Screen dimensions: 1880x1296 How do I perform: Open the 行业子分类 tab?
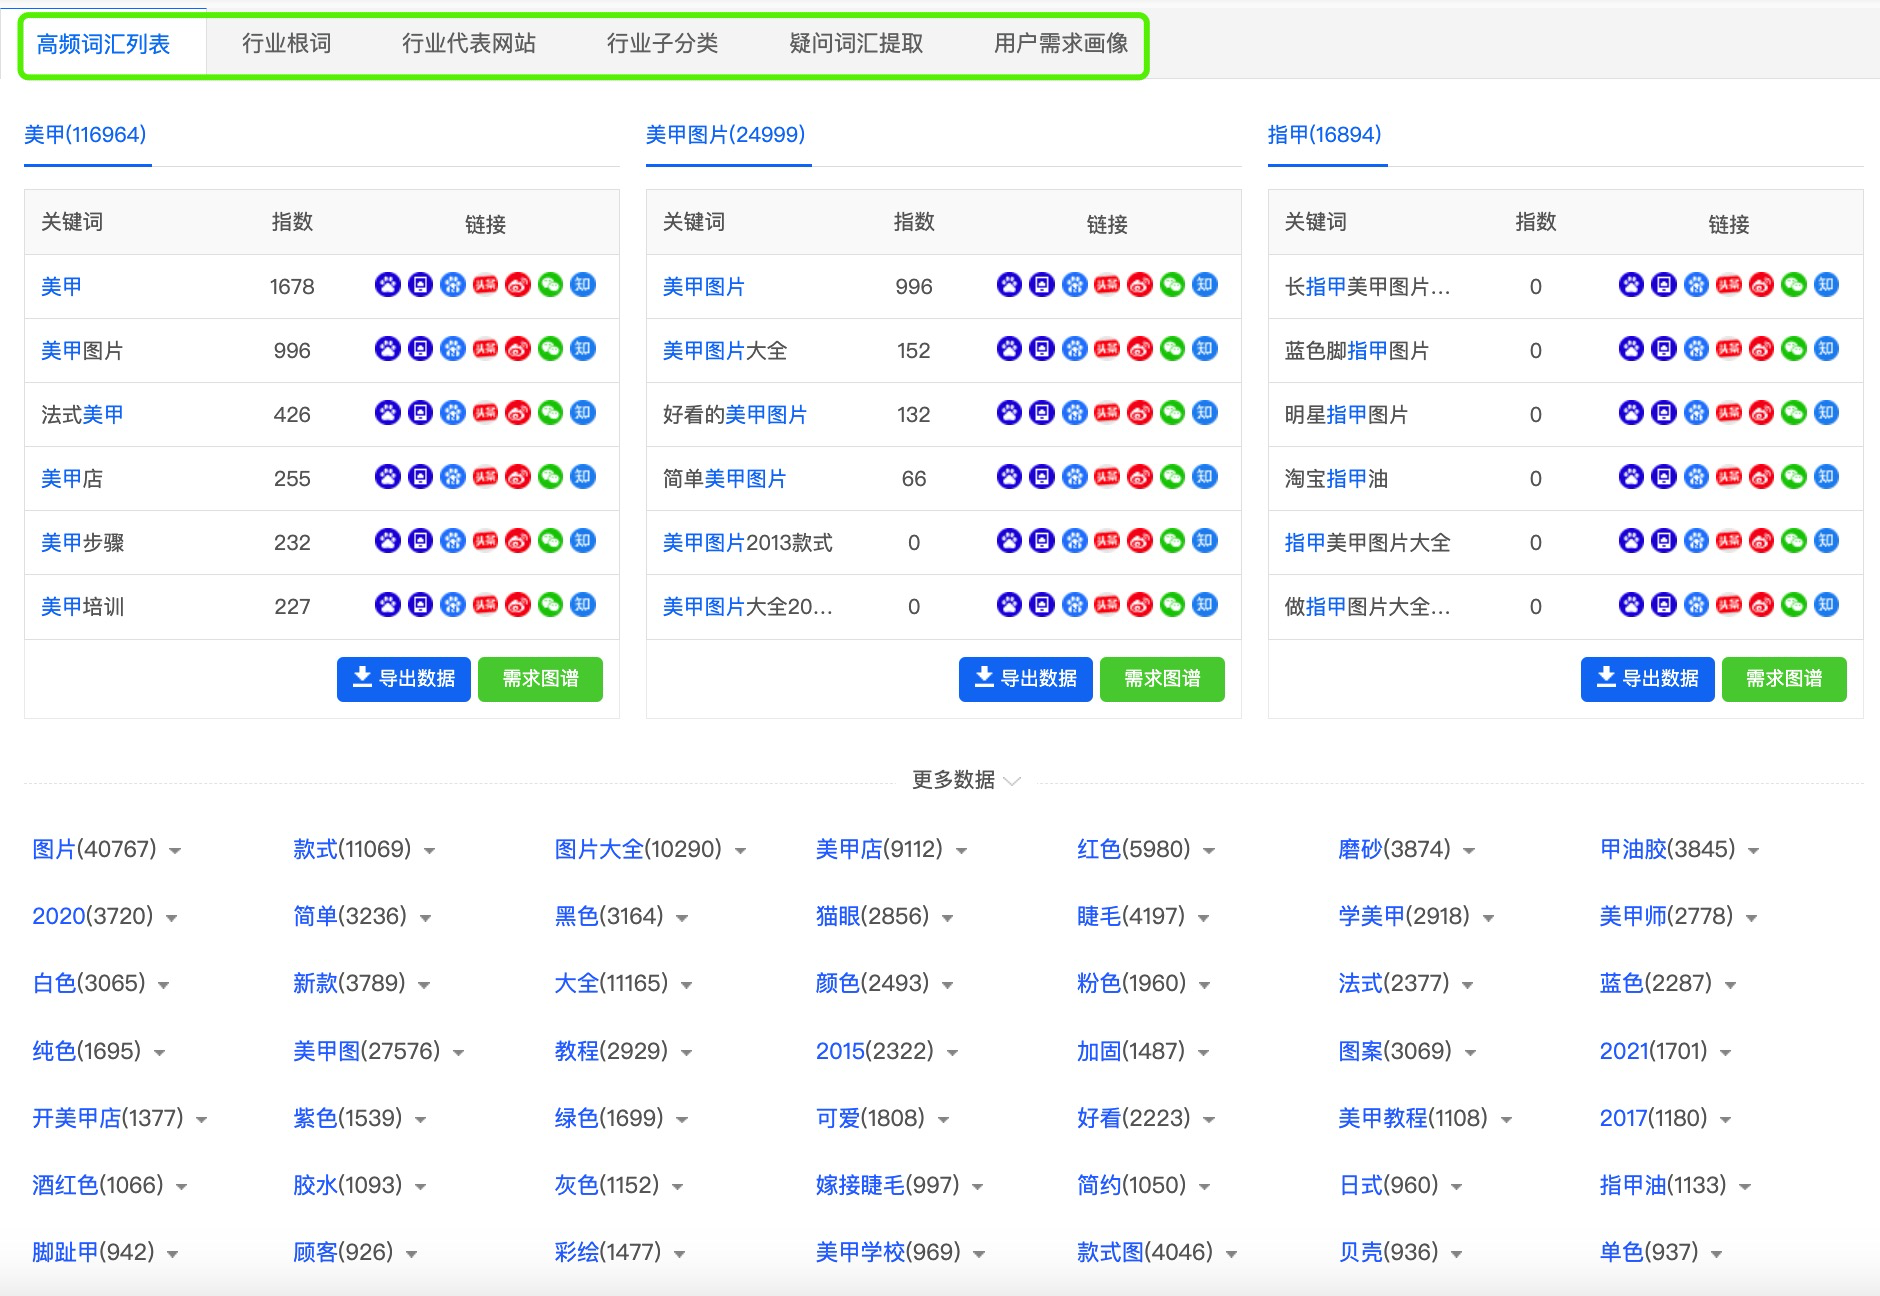[x=663, y=43]
